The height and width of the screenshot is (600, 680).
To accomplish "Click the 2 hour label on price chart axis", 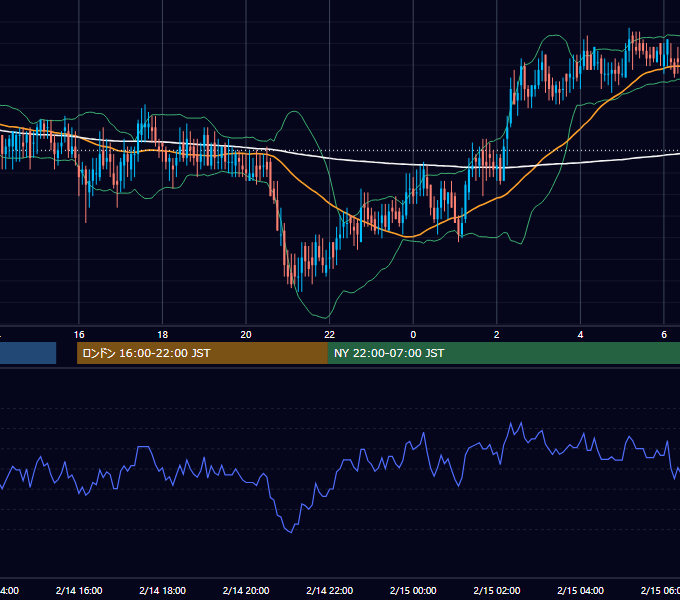I will coord(497,335).
